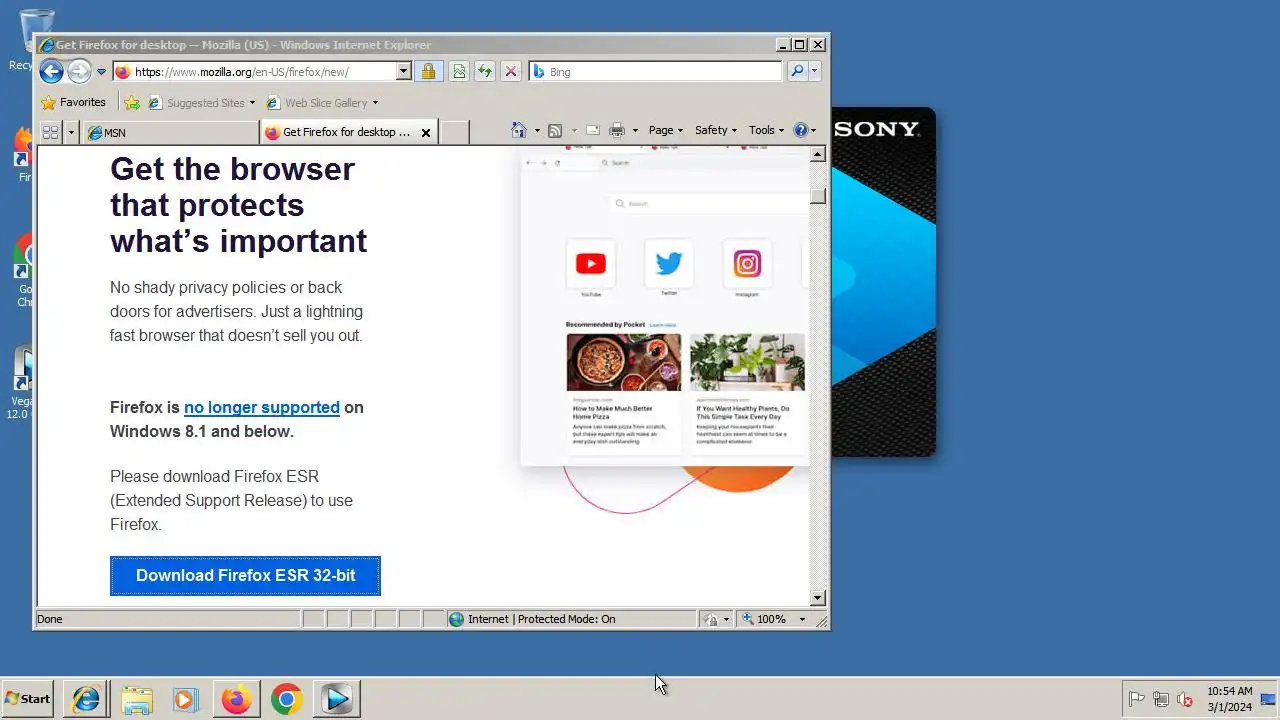Click the pizza article thumbnail
1280x720 pixels.
tap(623, 362)
